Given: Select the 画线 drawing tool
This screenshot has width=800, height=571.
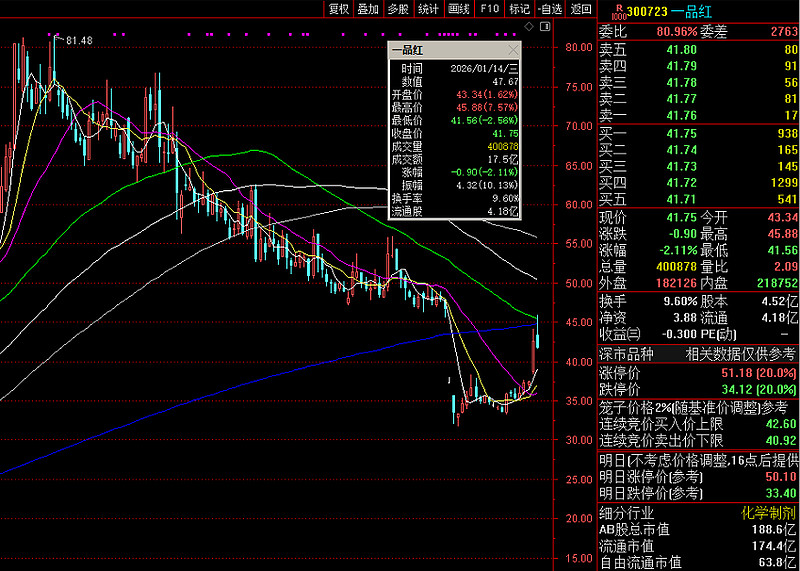Looking at the screenshot, I should point(459,9).
